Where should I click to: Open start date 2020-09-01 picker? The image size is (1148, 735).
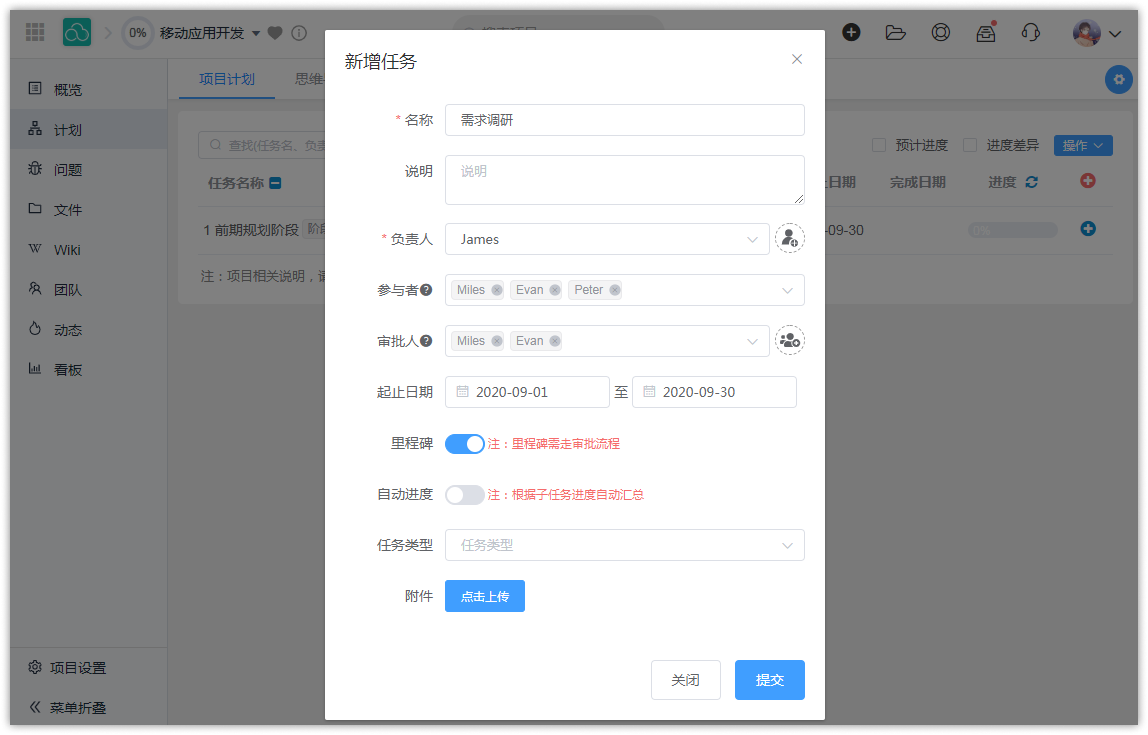coord(527,392)
